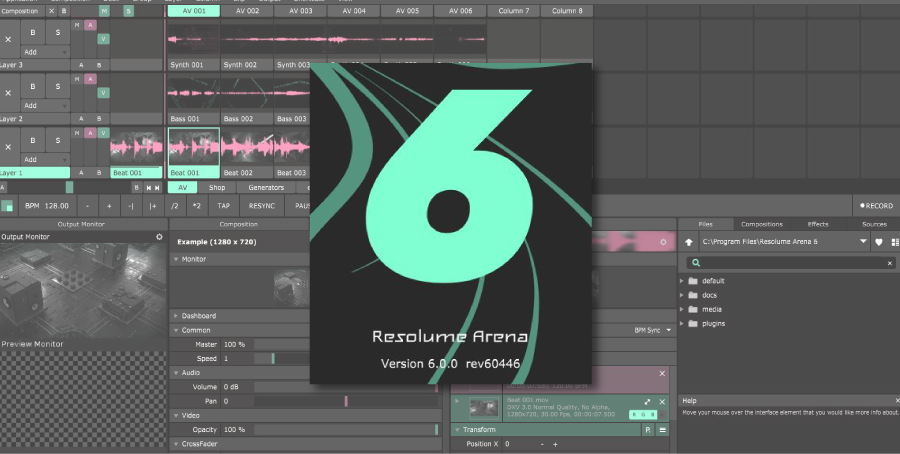Switch to Effects tab
900x454 pixels.
tap(818, 224)
